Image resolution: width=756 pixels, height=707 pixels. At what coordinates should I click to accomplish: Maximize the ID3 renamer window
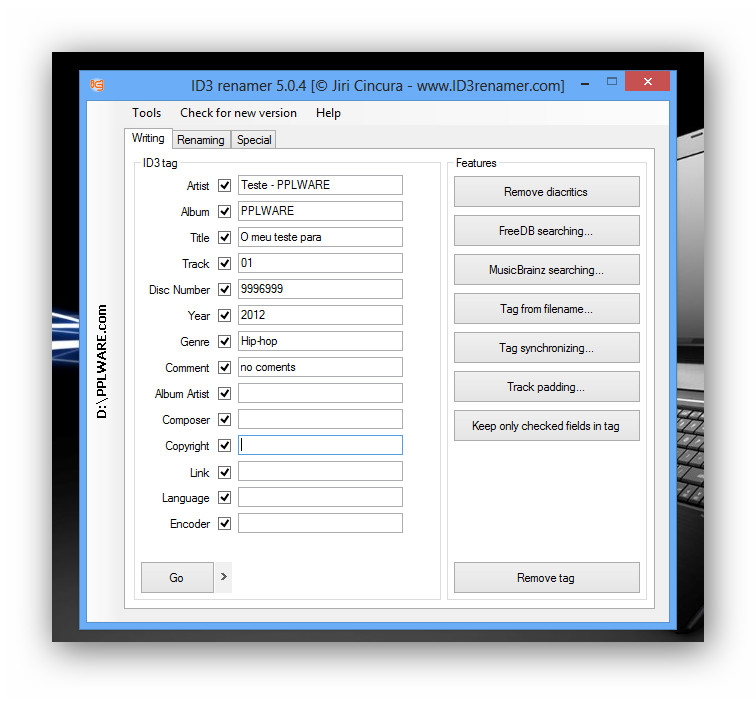click(611, 82)
